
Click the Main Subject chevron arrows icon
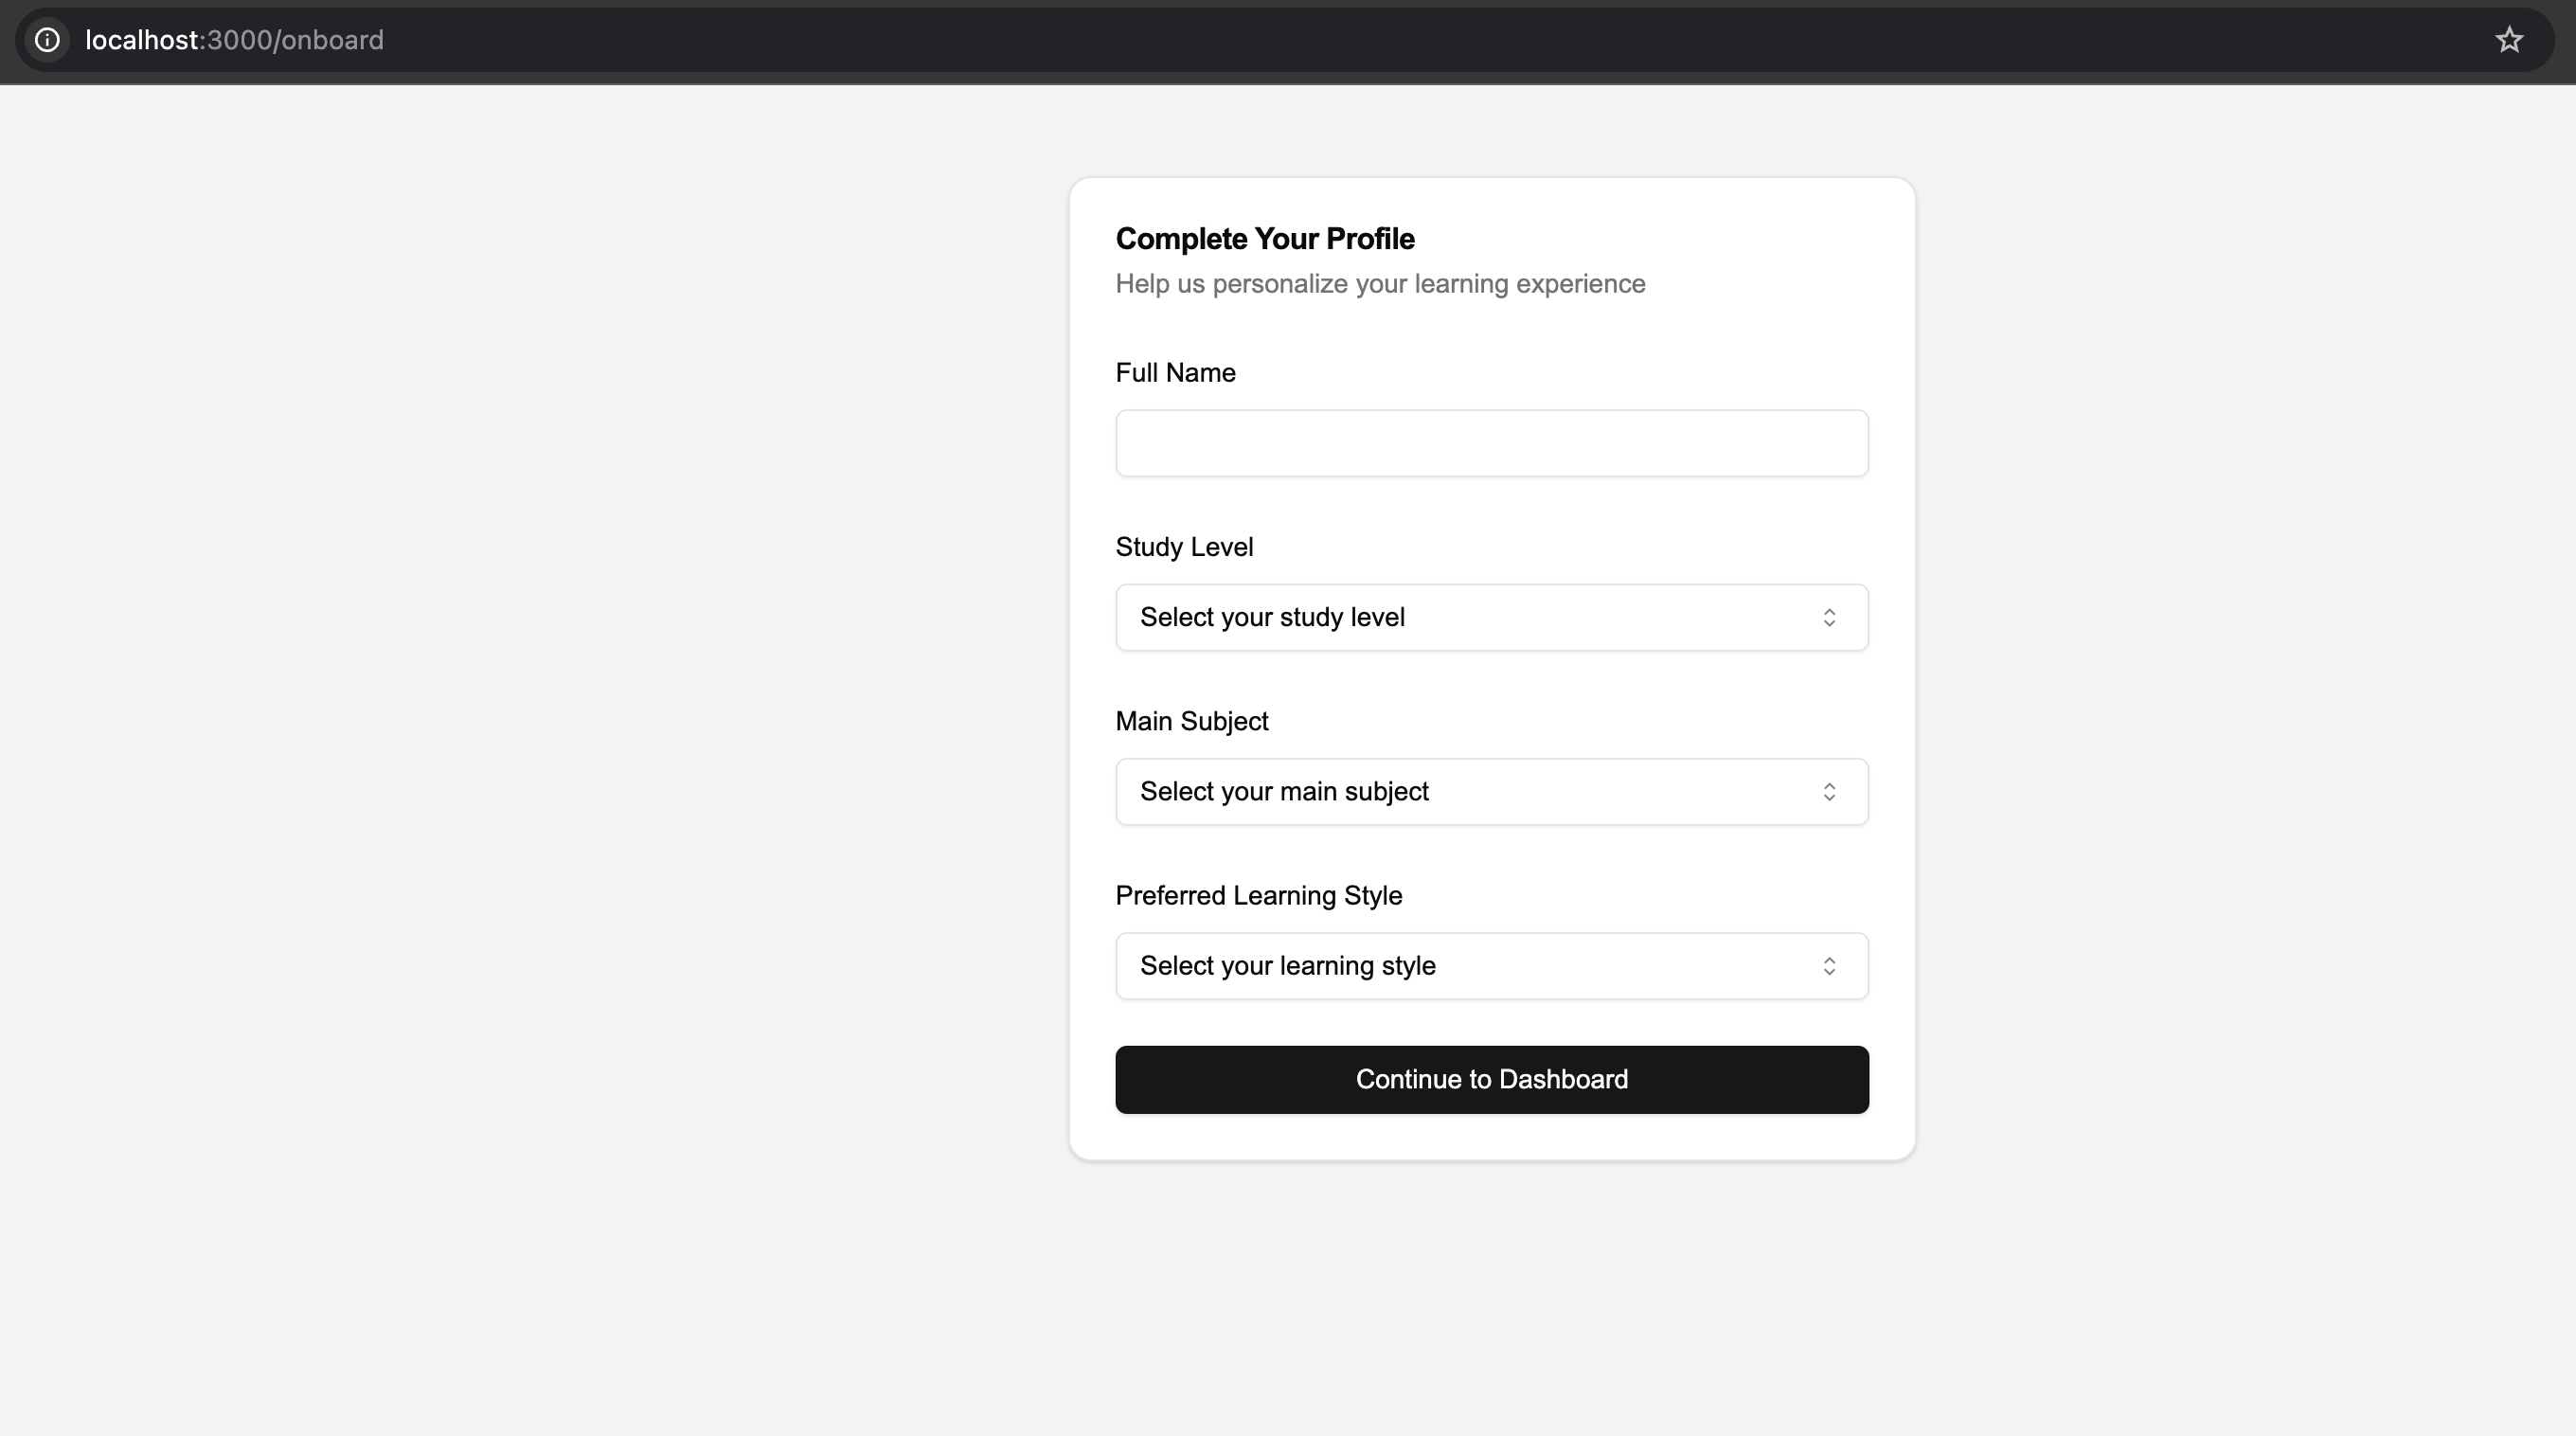[x=1828, y=792]
